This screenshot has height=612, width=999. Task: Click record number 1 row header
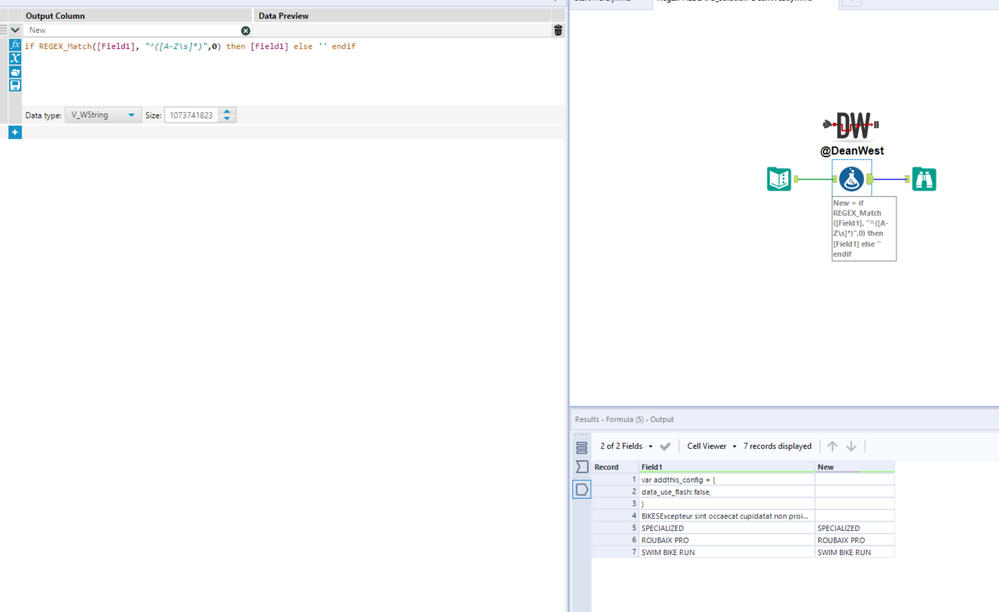615,480
